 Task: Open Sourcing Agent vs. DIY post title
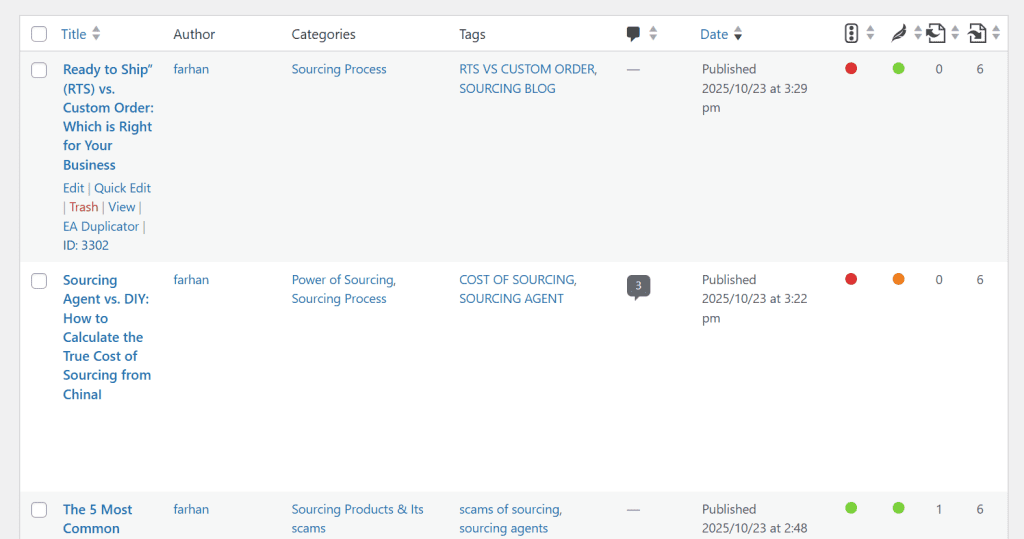coord(106,337)
